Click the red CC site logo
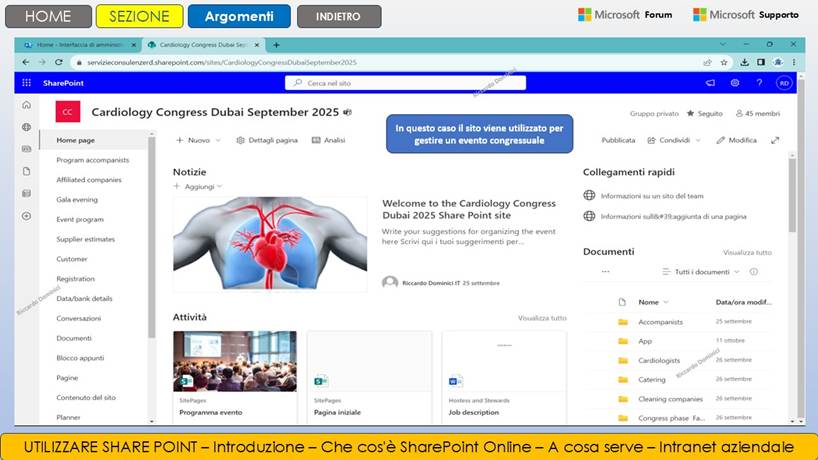818x460 pixels. tap(68, 112)
